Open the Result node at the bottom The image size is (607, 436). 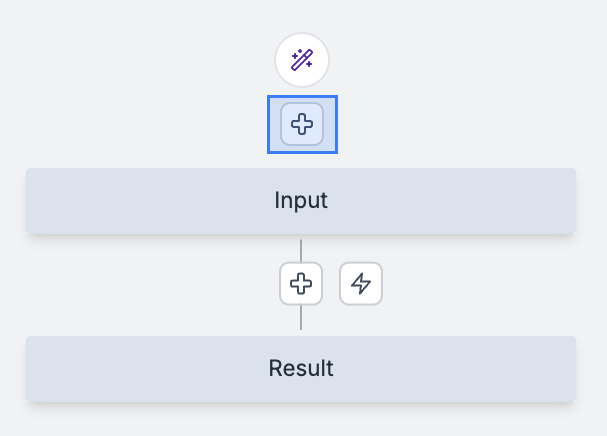click(450, 368)
